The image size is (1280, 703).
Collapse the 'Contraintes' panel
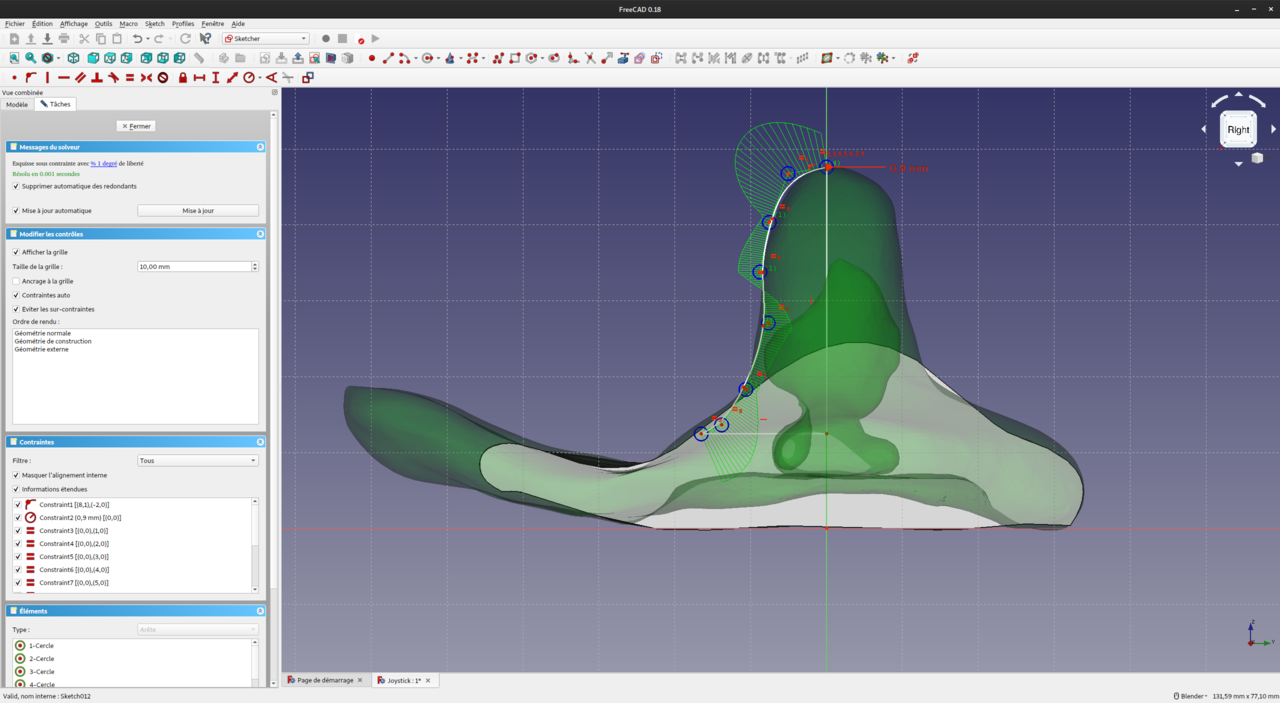click(260, 442)
